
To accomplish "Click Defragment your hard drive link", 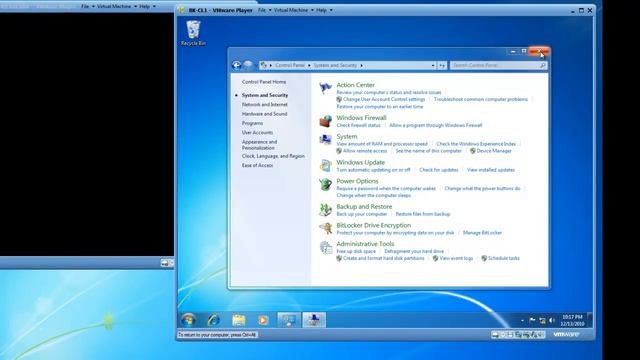I will pos(414,251).
